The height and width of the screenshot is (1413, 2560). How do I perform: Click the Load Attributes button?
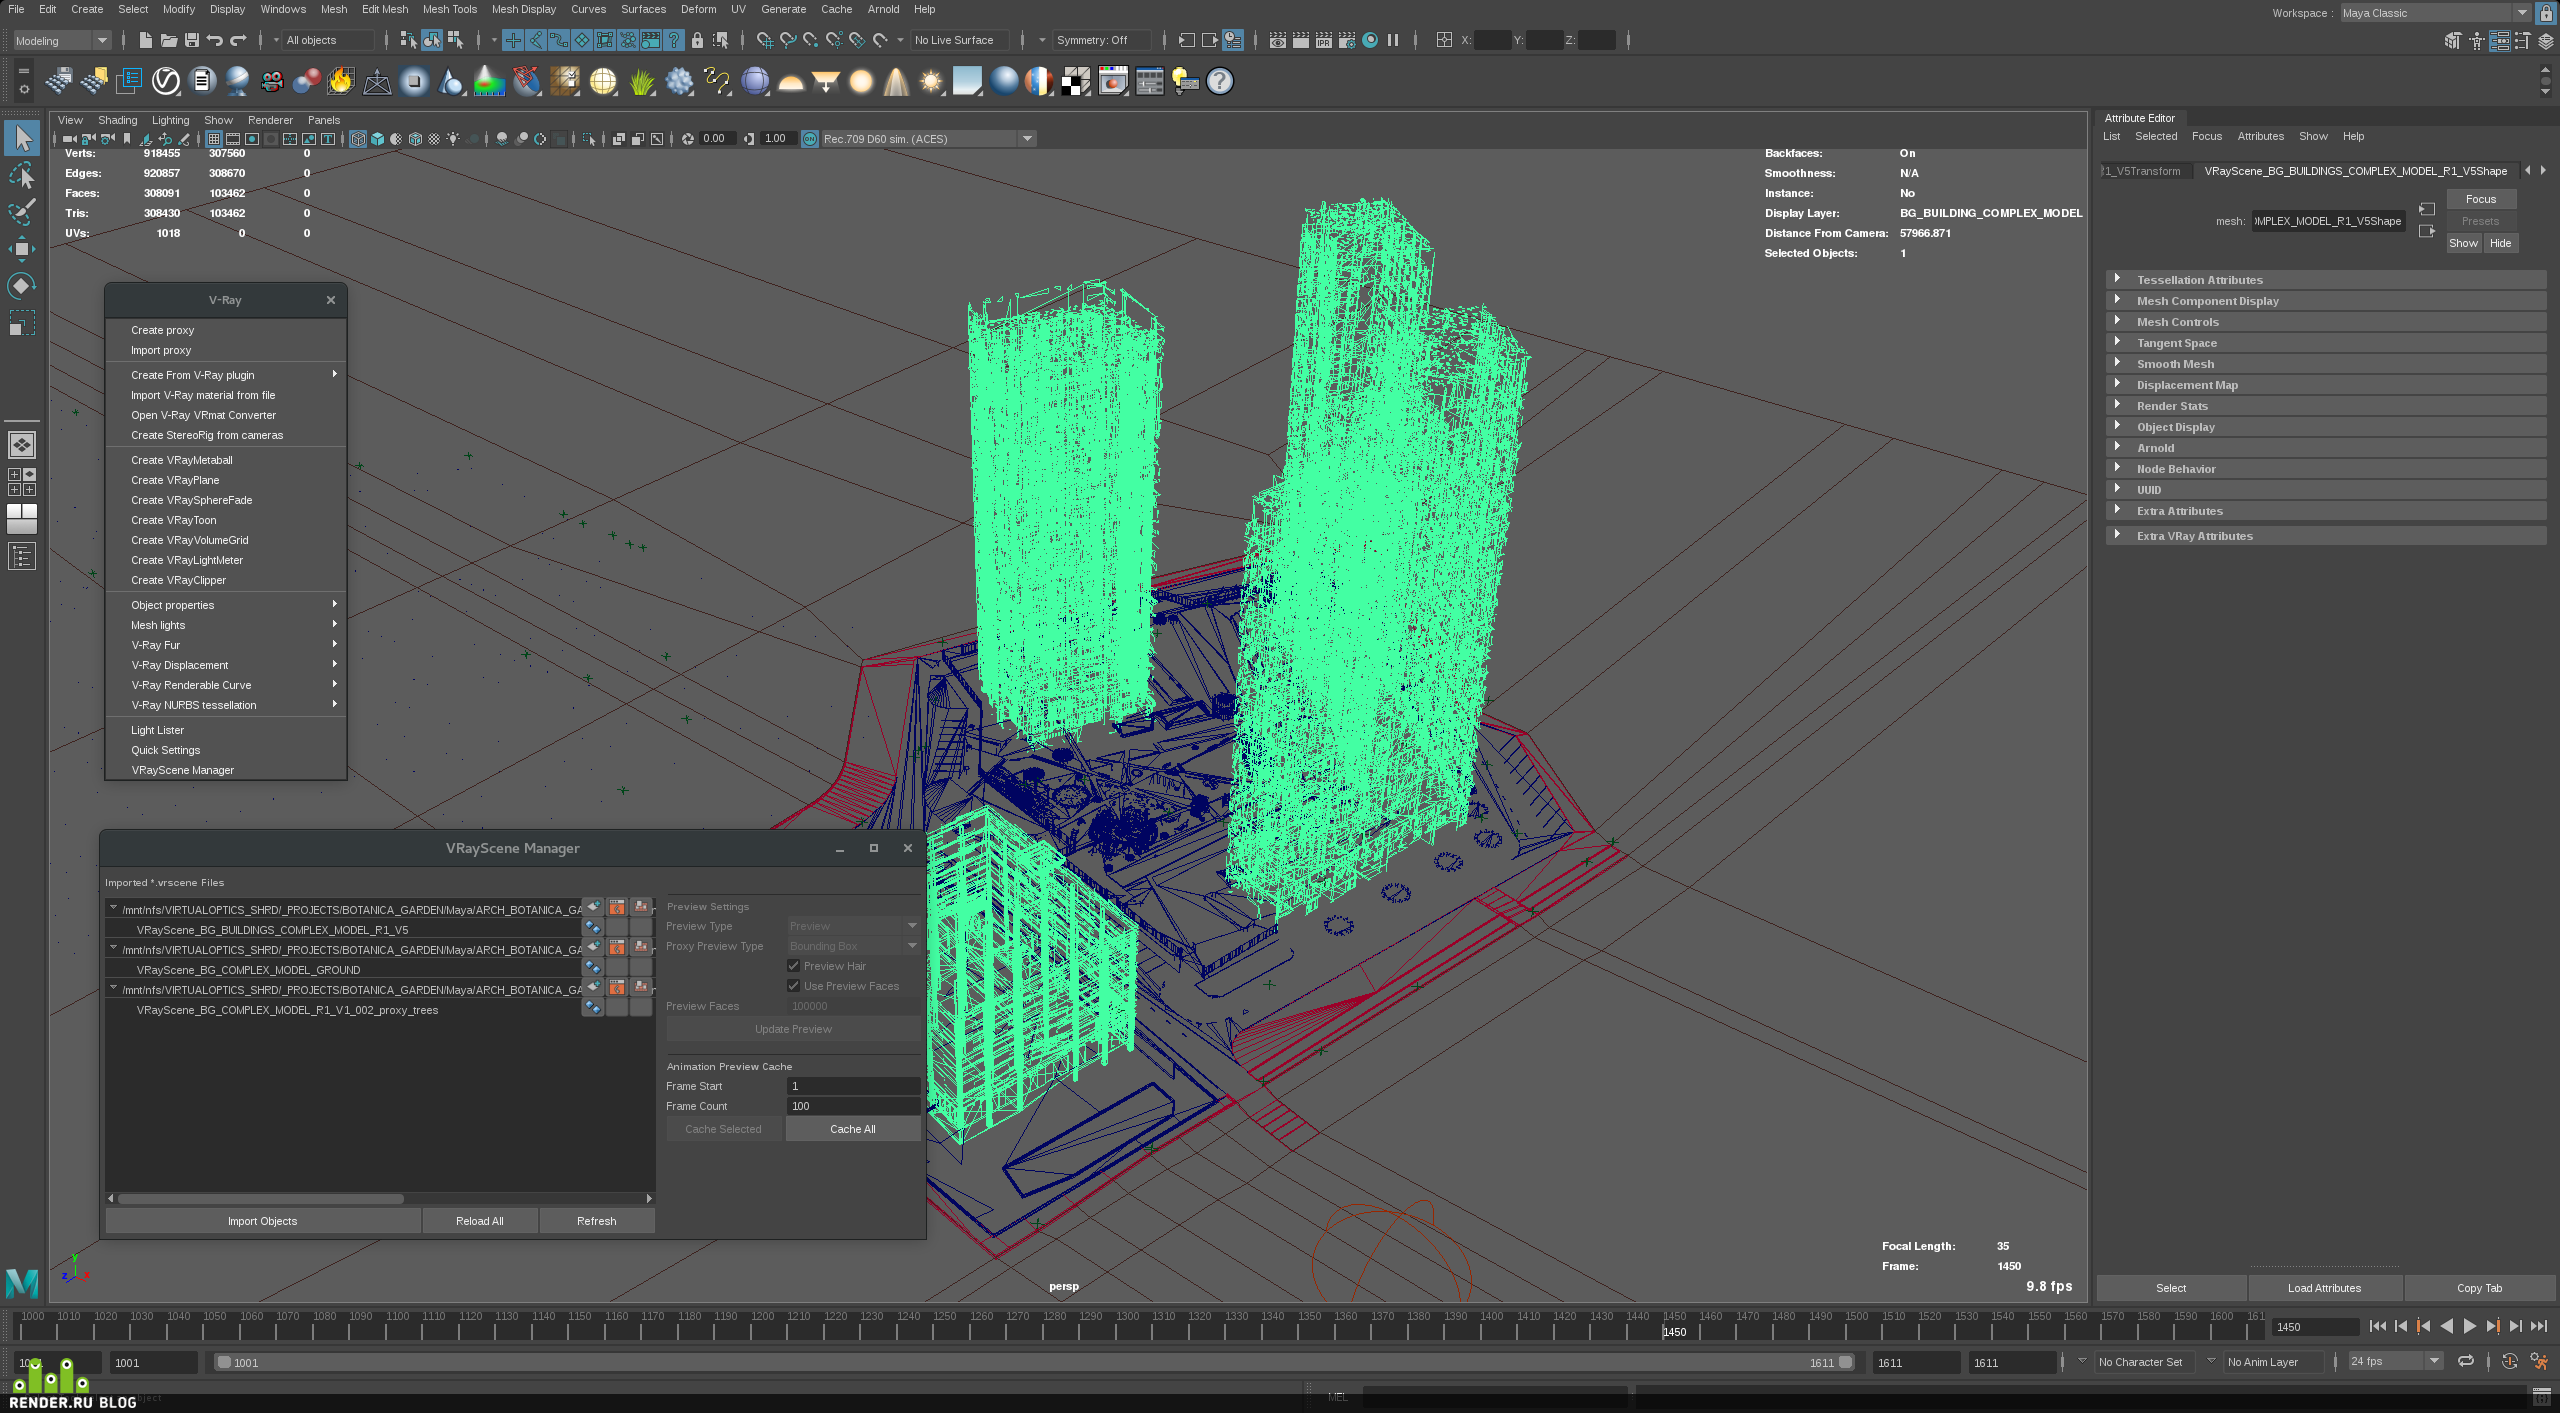[x=2325, y=1288]
